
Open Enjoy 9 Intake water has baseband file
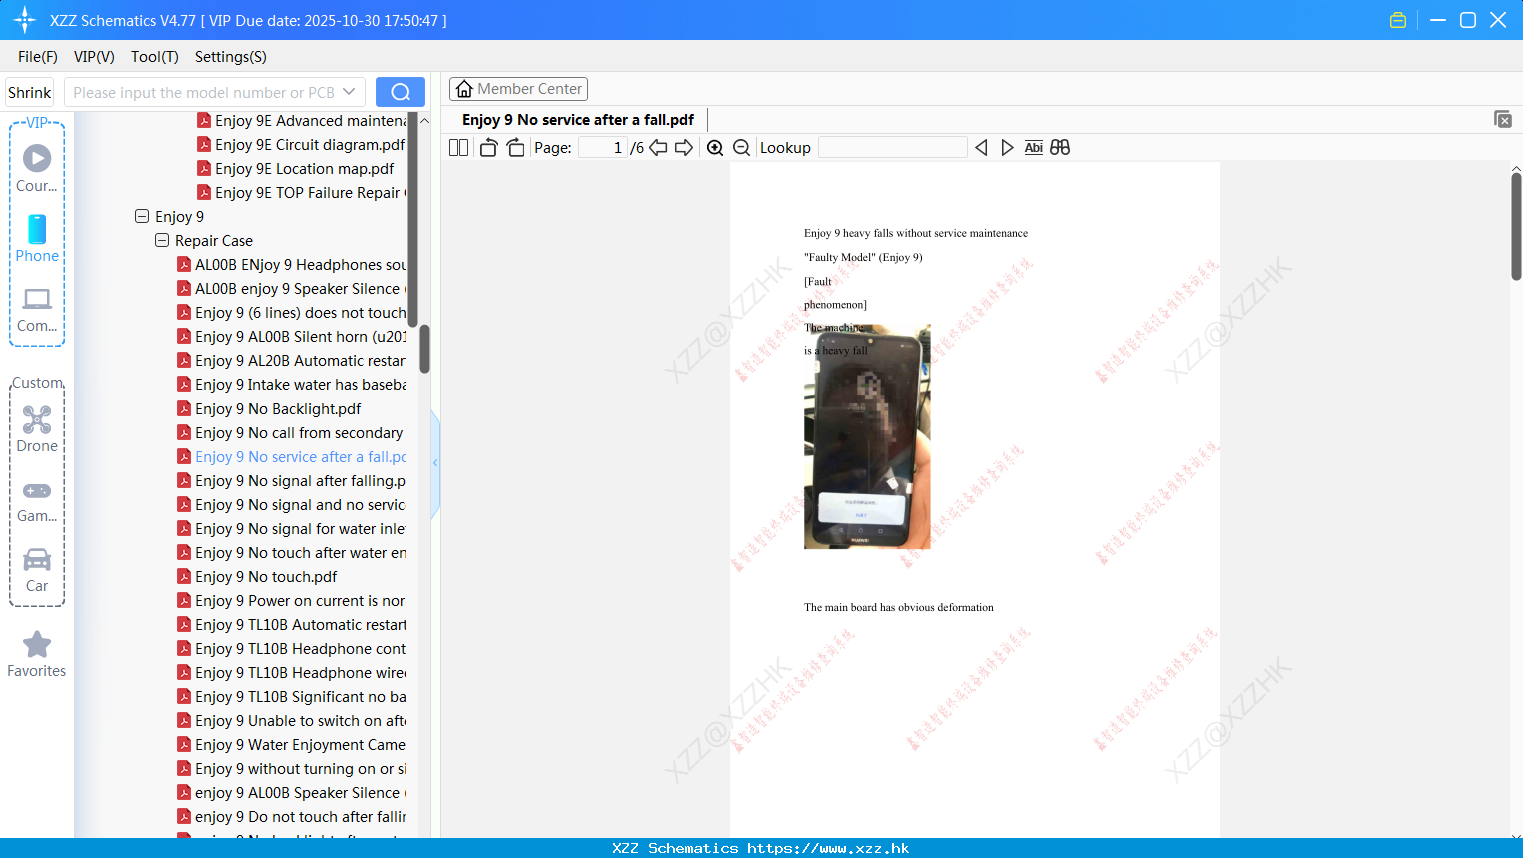point(291,385)
